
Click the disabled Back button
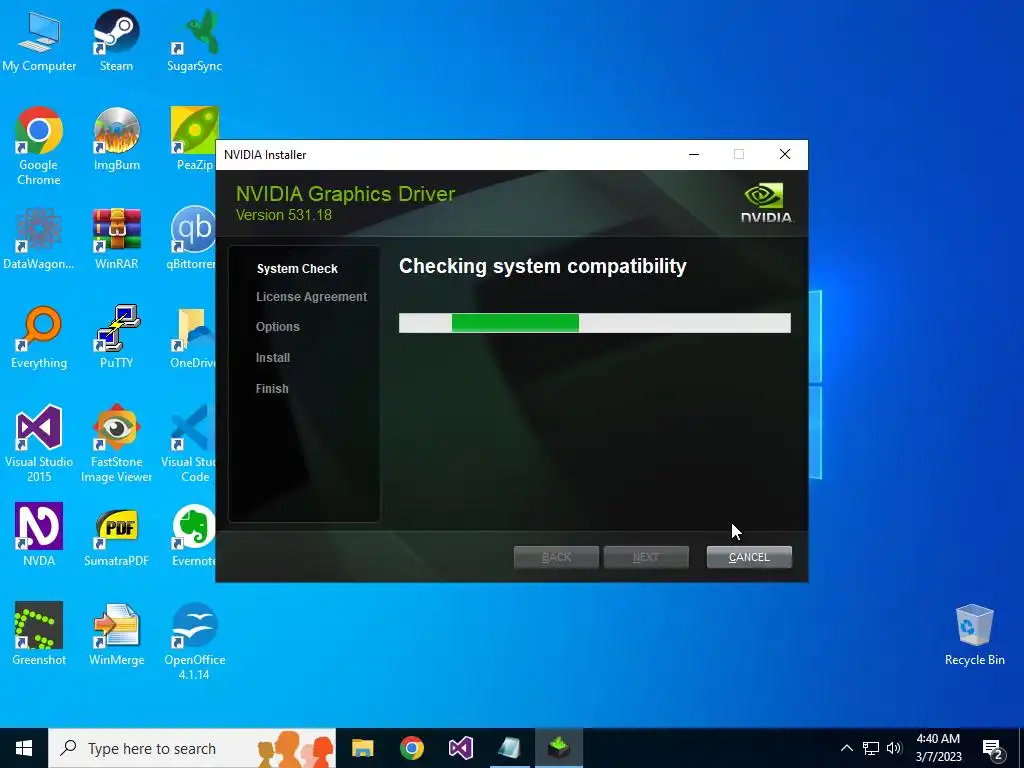coord(556,557)
